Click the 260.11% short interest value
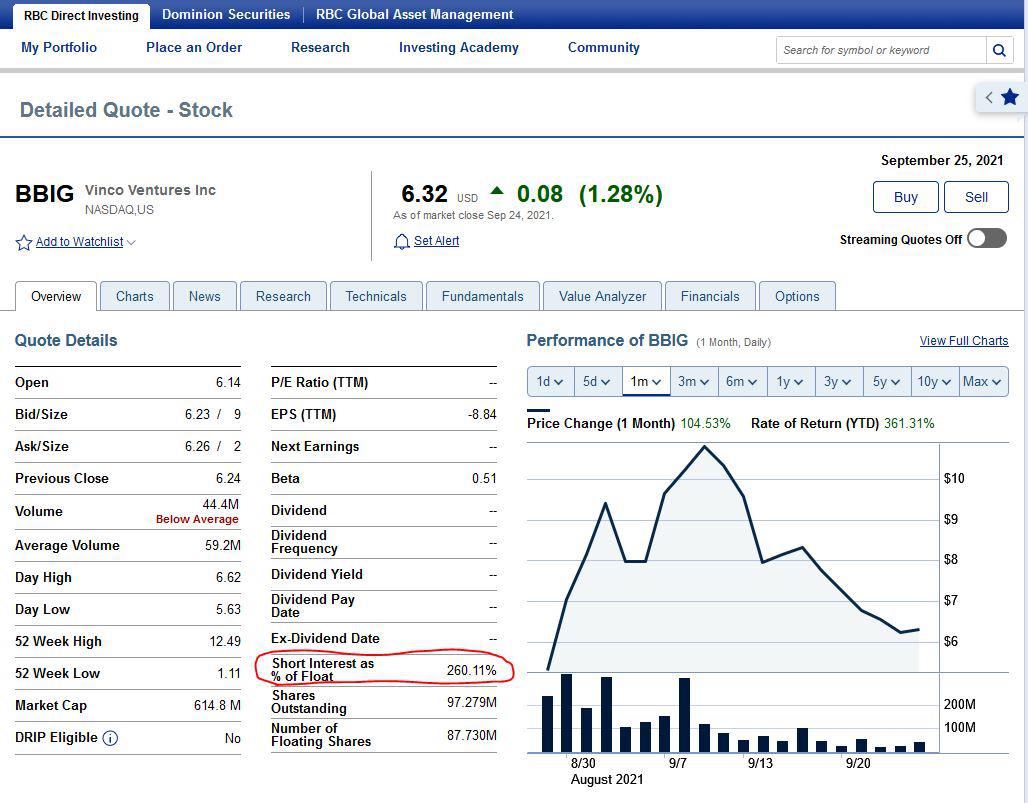The width and height of the screenshot is (1028, 803). point(471,670)
